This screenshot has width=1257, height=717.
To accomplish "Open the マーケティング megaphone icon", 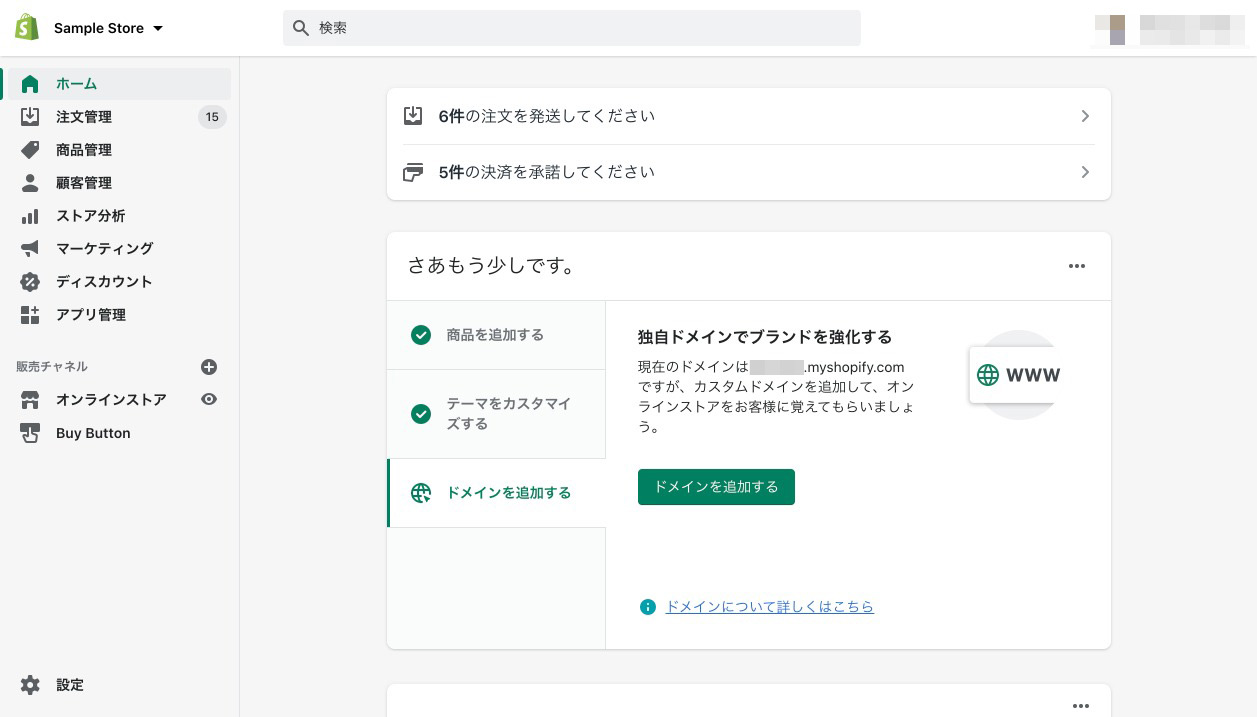I will coord(30,249).
